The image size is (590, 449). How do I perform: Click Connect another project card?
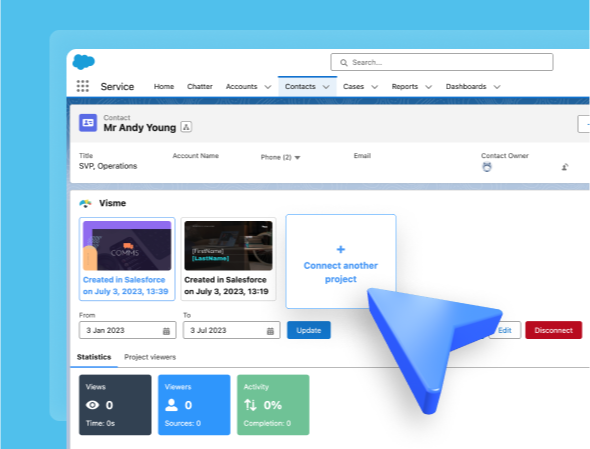click(x=341, y=261)
